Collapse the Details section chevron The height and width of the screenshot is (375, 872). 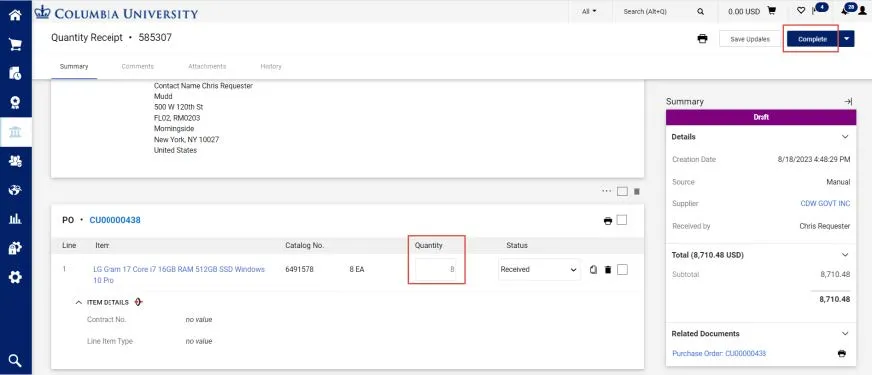(x=845, y=137)
